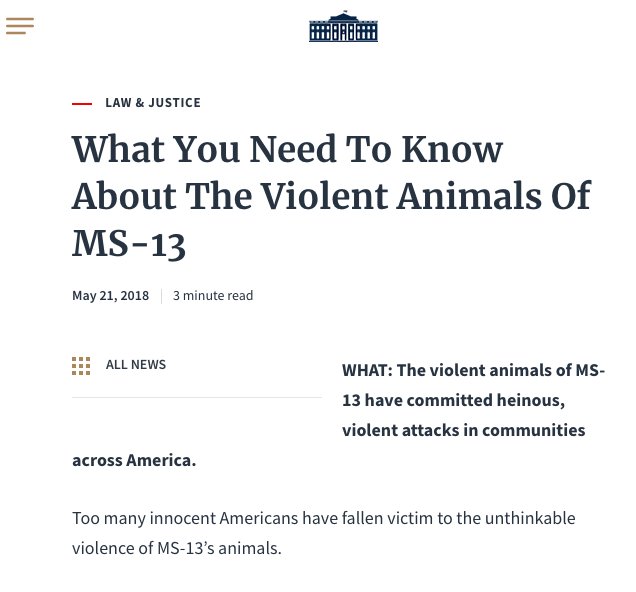Click the line starting "Too many innocent Americans"
636x592 pixels.
(324, 518)
